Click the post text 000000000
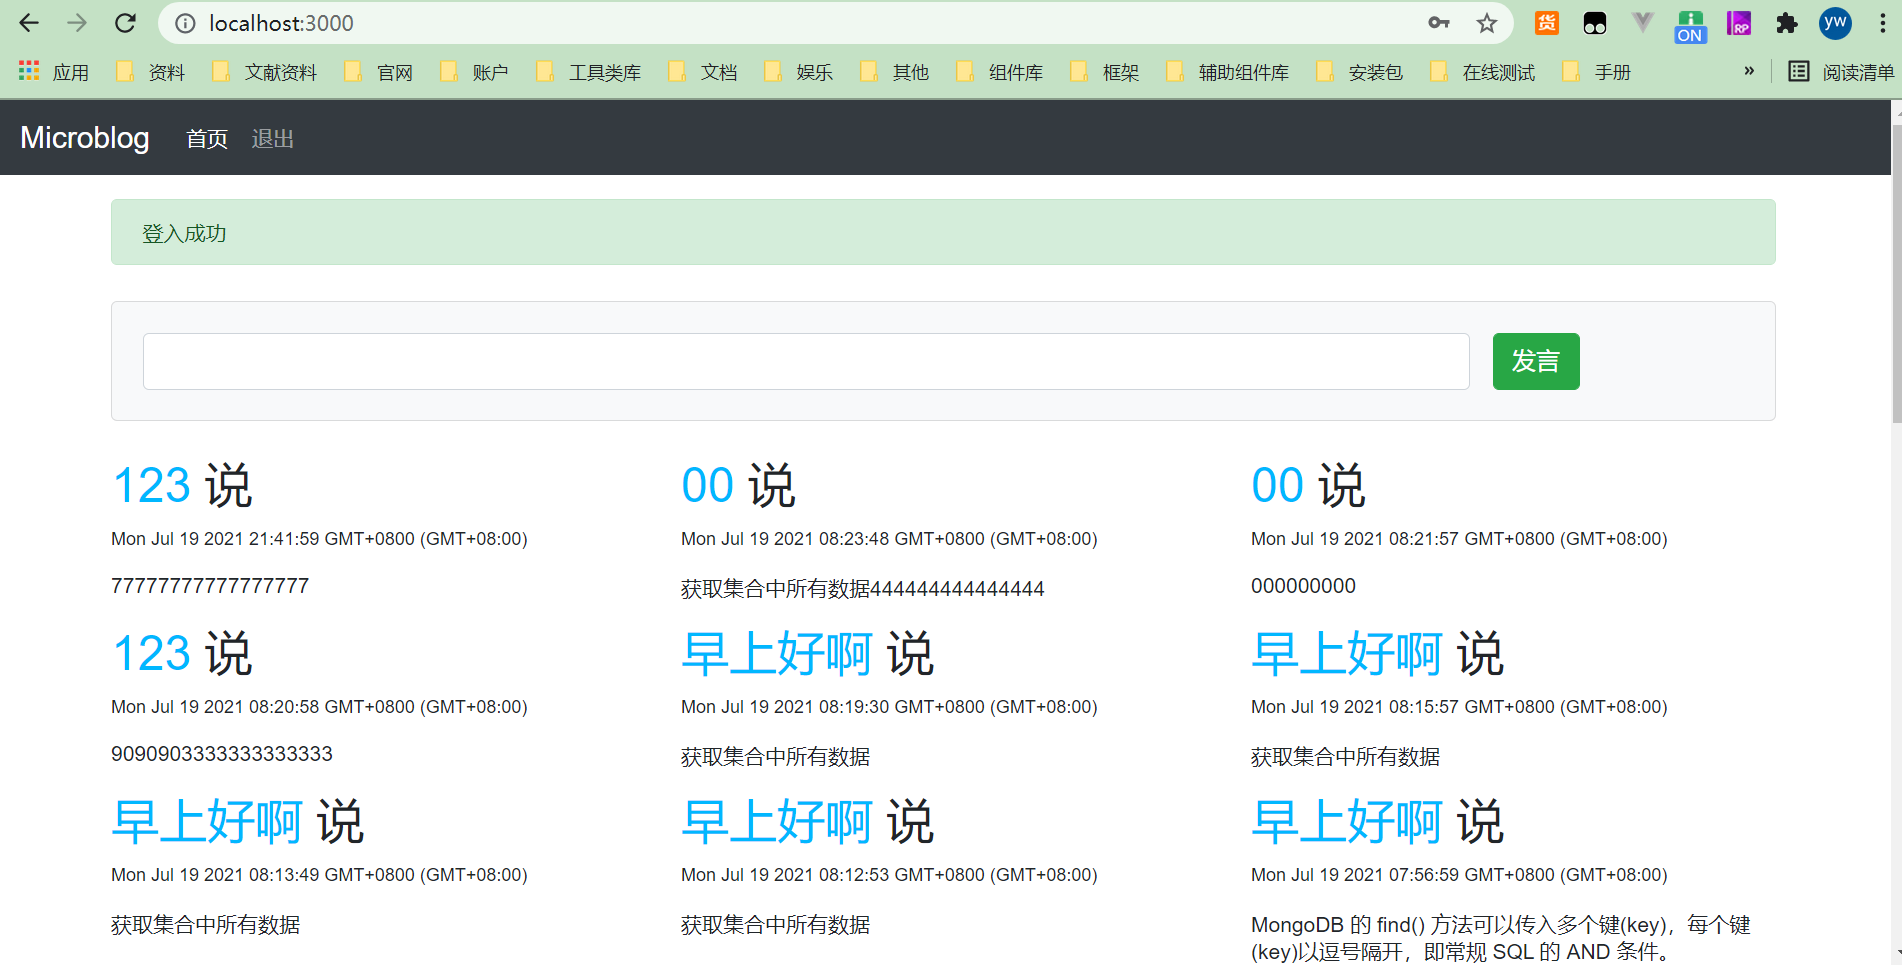Screen dimensions: 1902x965 click(1303, 586)
